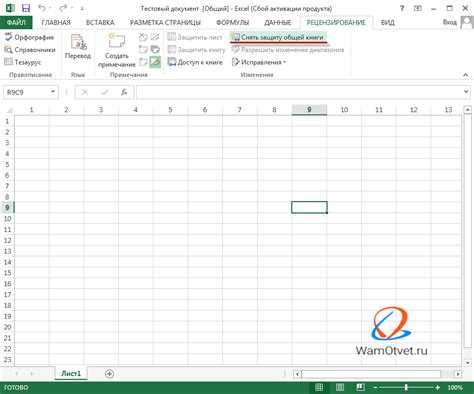Image resolution: width=474 pixels, height=394 pixels.
Task: Go to the next comment icon
Action: tap(143, 62)
